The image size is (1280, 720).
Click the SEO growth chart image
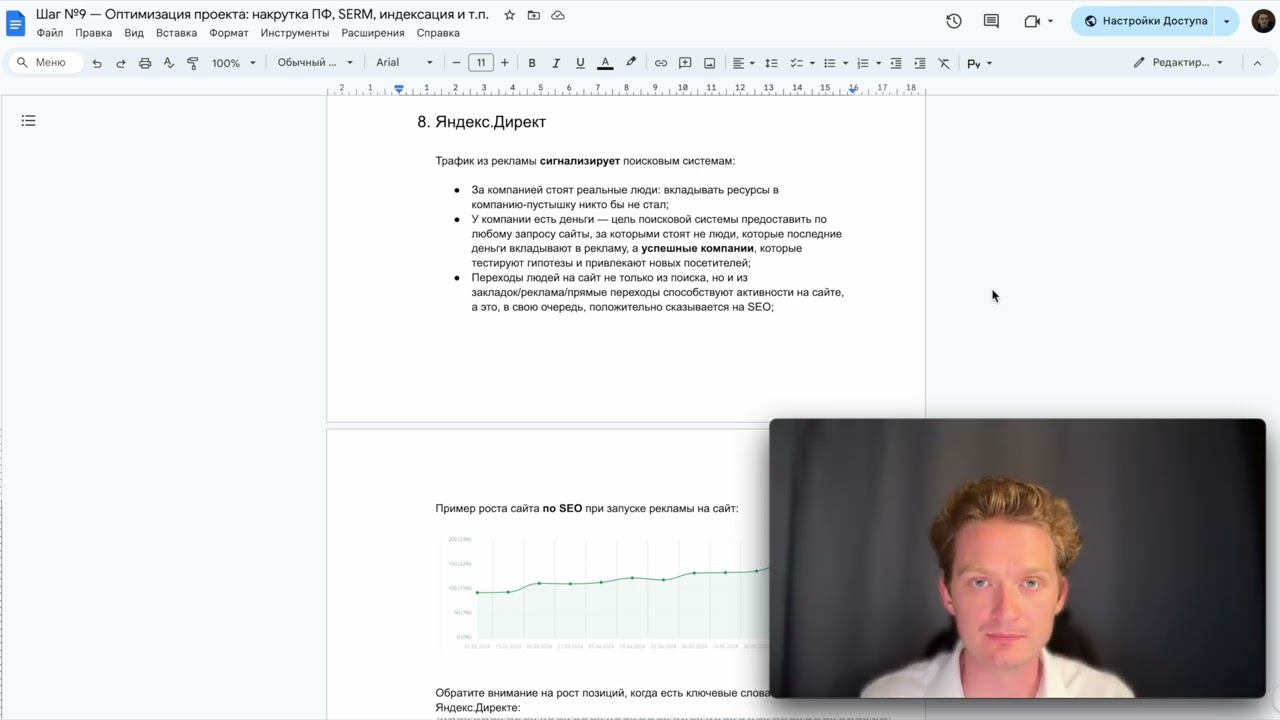[605, 593]
